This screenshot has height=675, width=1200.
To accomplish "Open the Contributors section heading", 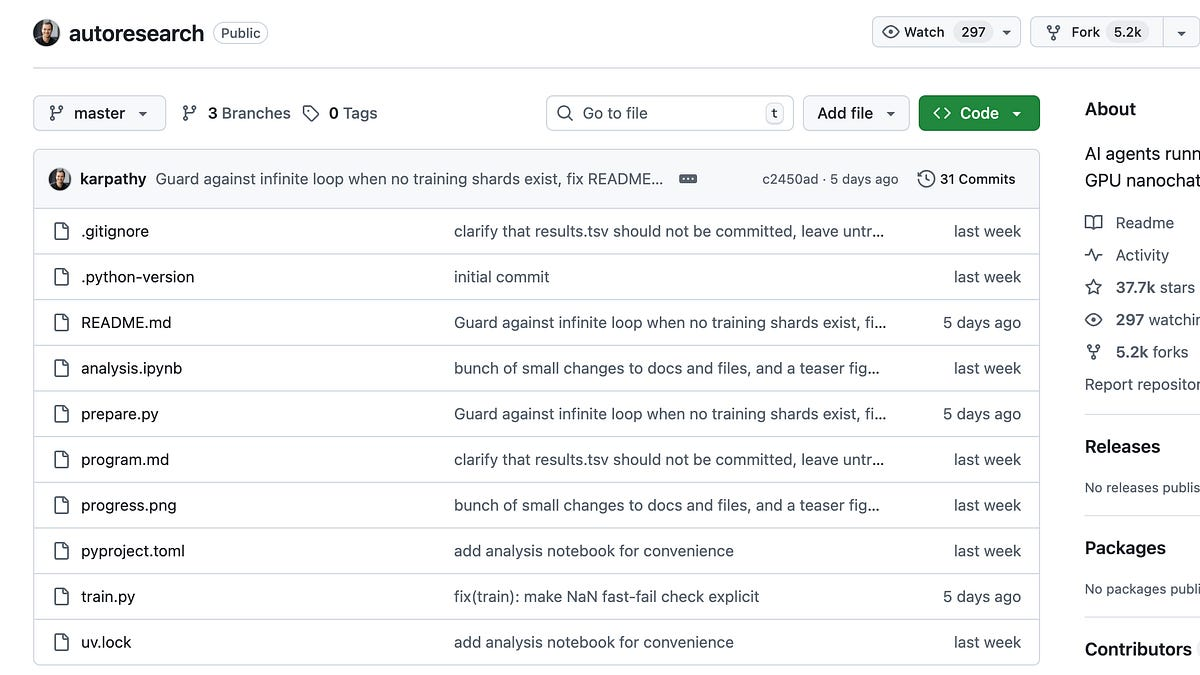I will pyautogui.click(x=1138, y=649).
